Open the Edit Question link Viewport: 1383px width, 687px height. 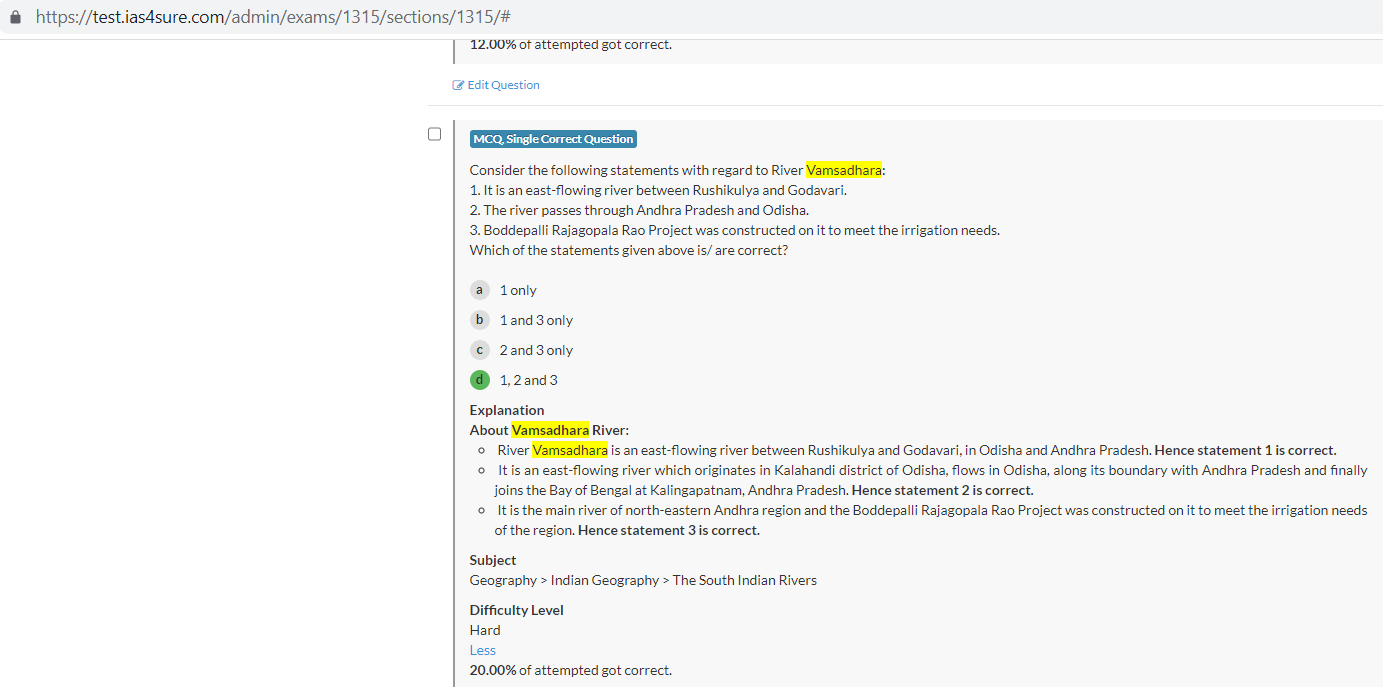[x=503, y=85]
